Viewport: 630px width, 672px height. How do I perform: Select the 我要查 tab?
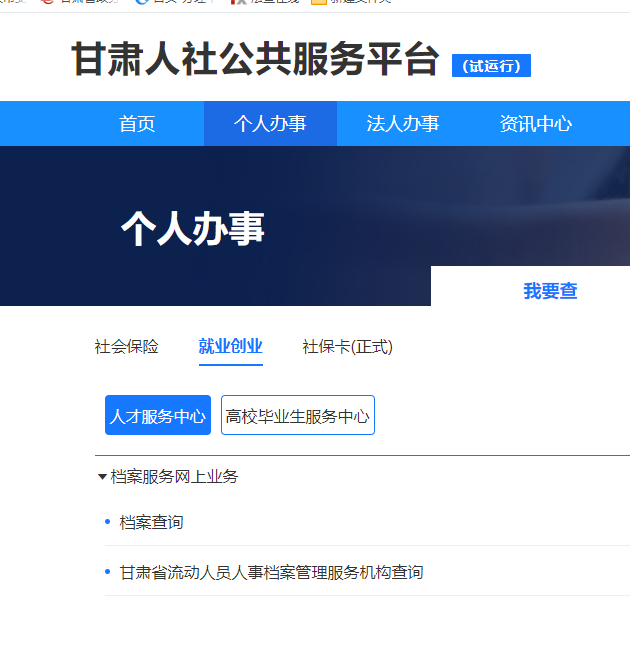[550, 291]
